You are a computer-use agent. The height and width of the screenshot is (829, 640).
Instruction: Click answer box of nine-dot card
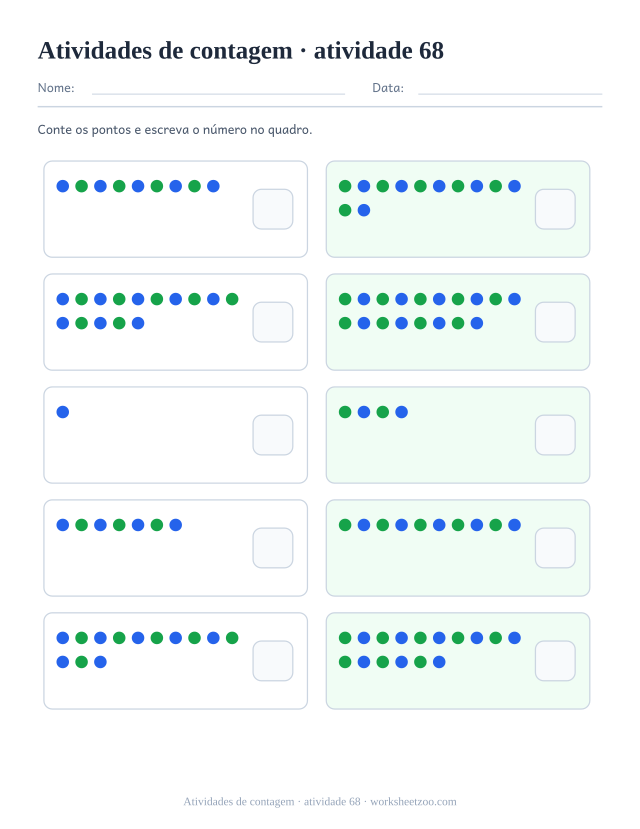point(273,209)
